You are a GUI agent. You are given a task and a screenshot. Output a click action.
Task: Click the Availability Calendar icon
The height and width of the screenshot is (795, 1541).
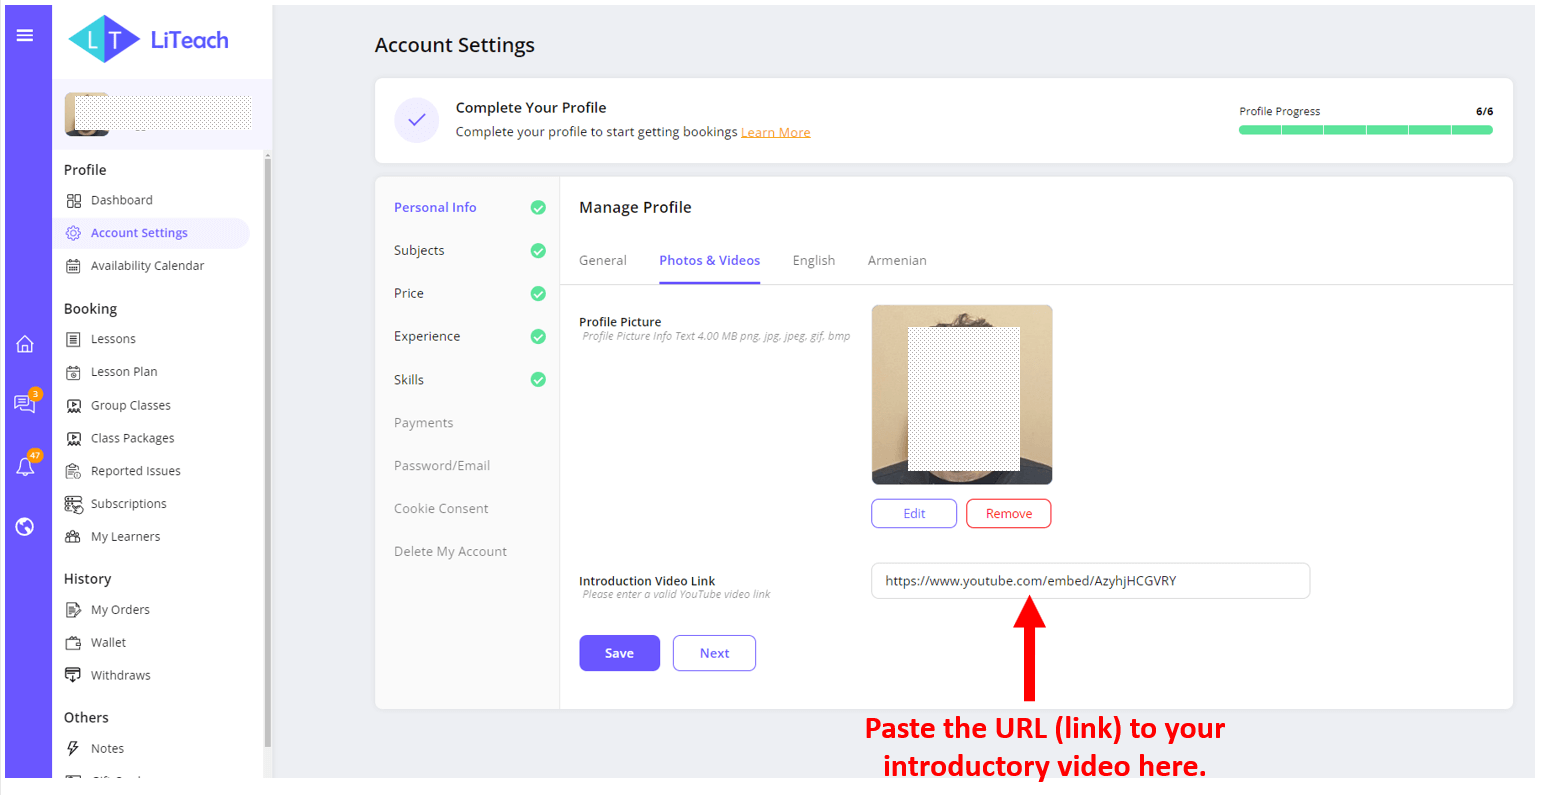coord(73,266)
